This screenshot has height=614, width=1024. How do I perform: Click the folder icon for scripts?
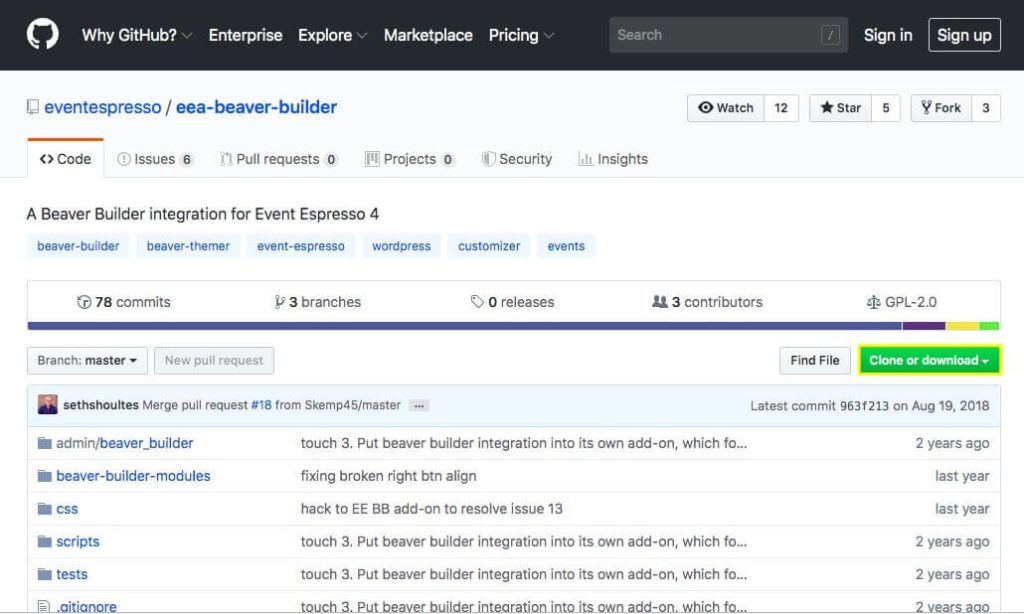coord(44,541)
